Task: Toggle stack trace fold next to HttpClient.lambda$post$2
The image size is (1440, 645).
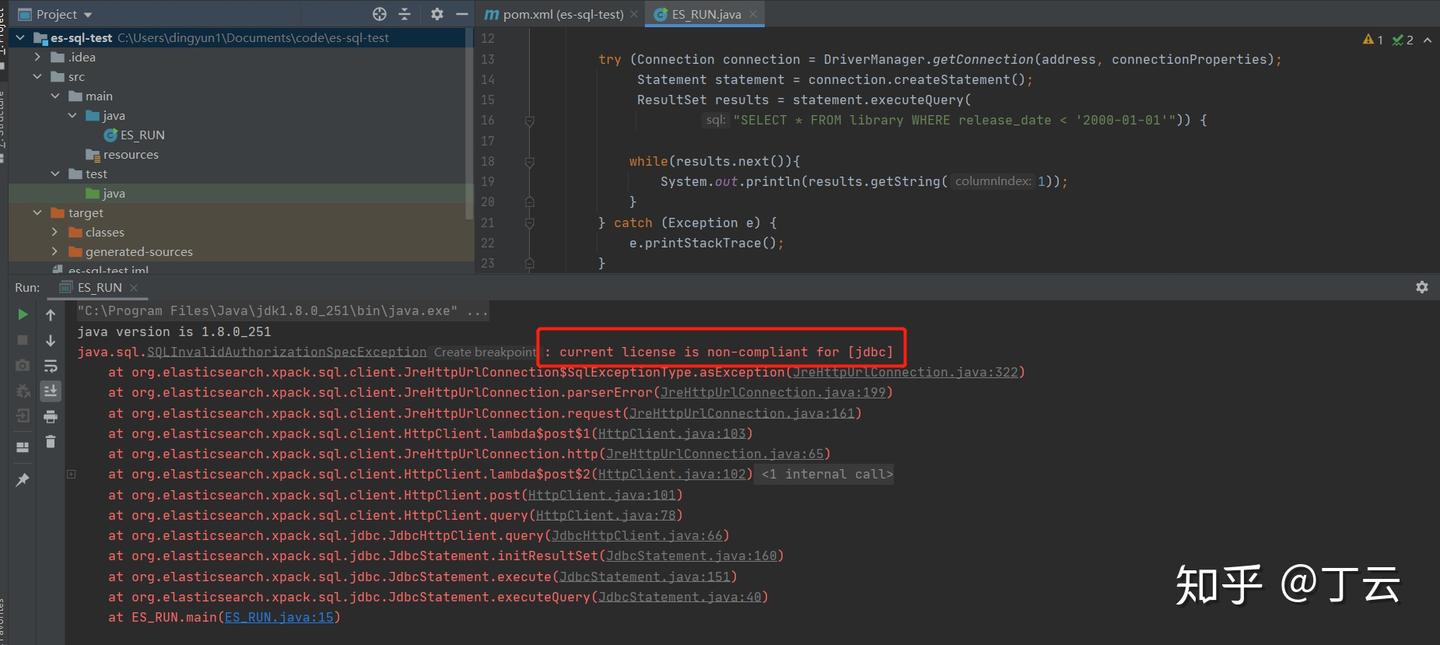Action: coord(71,474)
